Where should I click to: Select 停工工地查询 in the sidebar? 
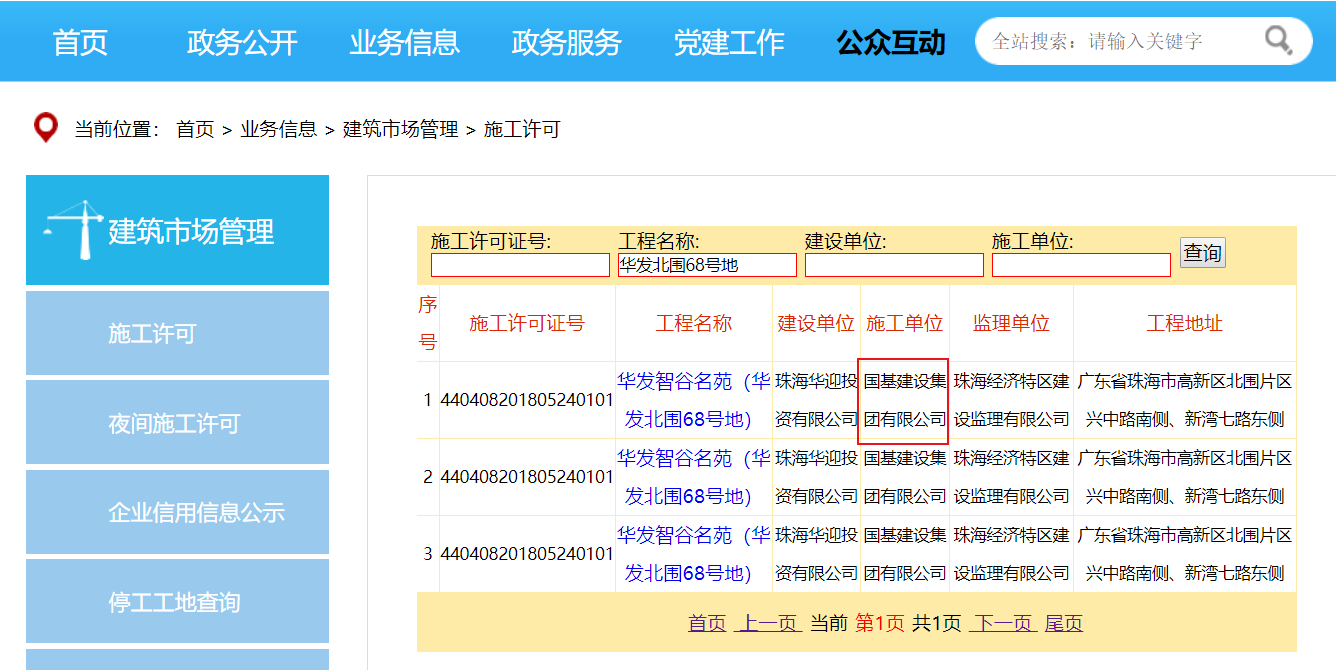pos(177,602)
